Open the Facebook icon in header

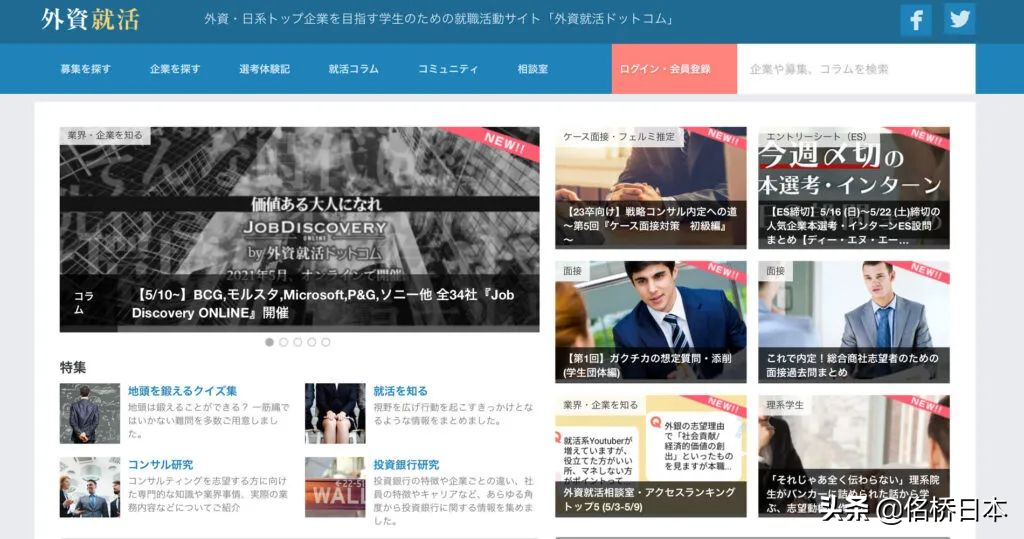[x=915, y=19]
